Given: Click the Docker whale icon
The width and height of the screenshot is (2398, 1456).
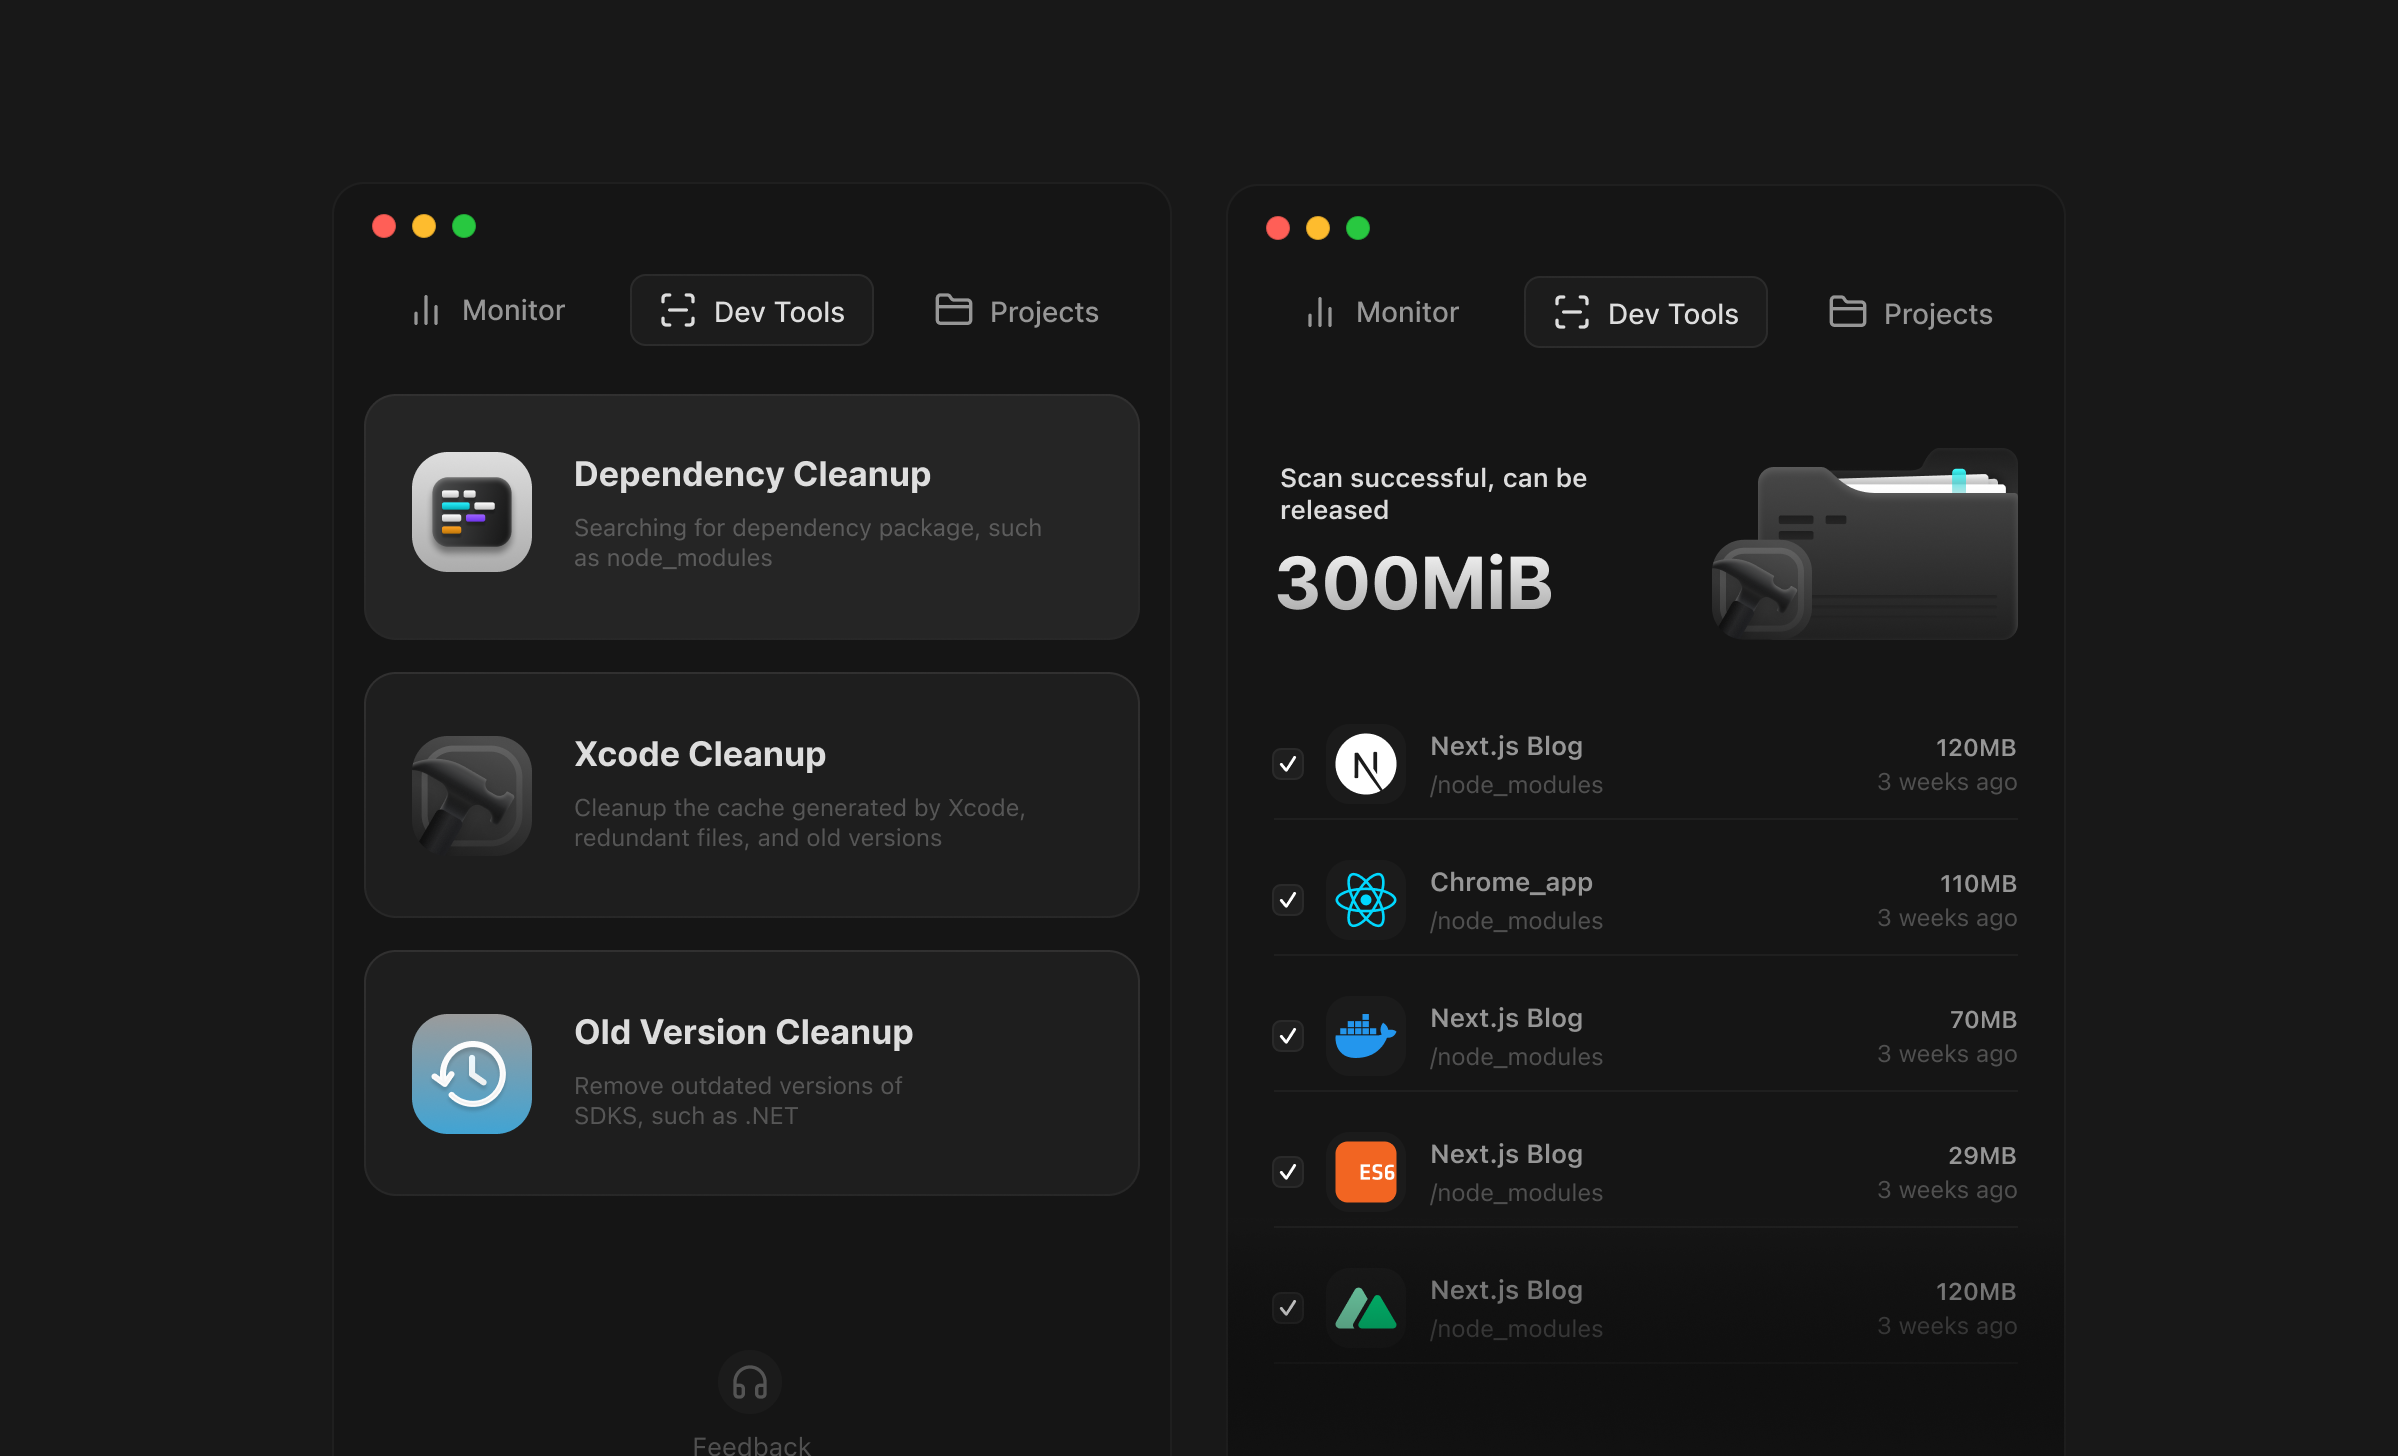Looking at the screenshot, I should point(1365,1036).
